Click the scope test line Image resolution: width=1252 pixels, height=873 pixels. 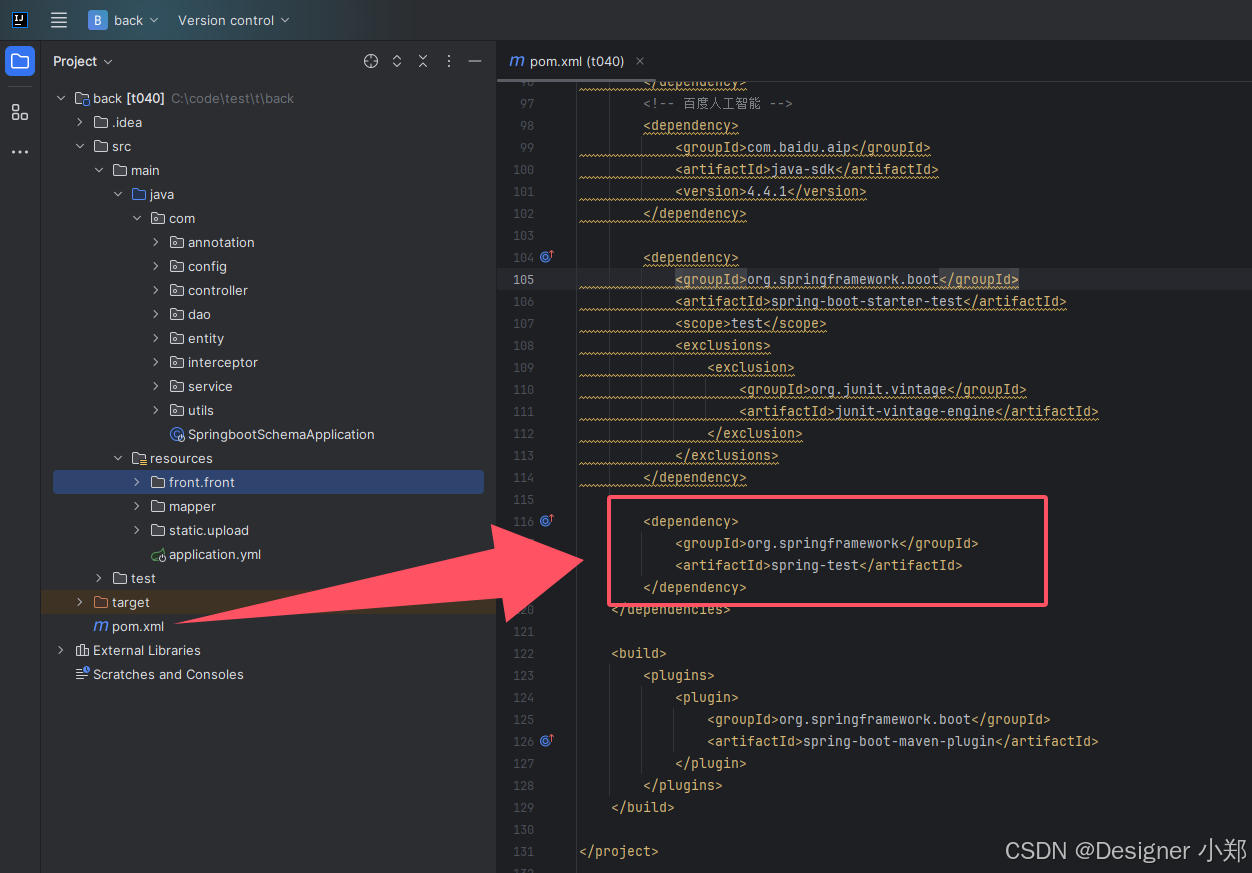pyautogui.click(x=751, y=323)
